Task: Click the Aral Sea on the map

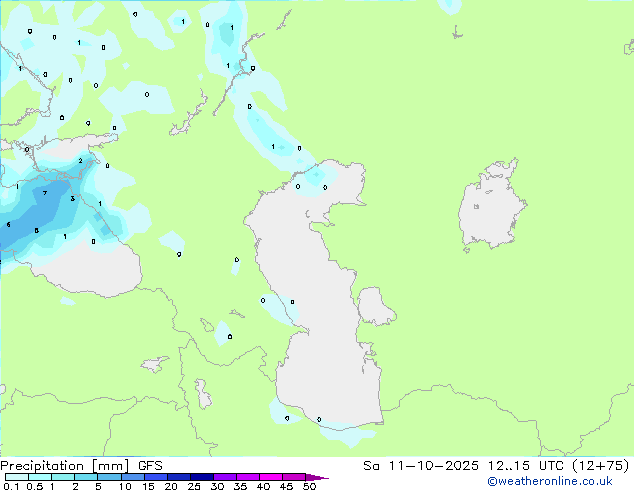Action: (x=490, y=208)
